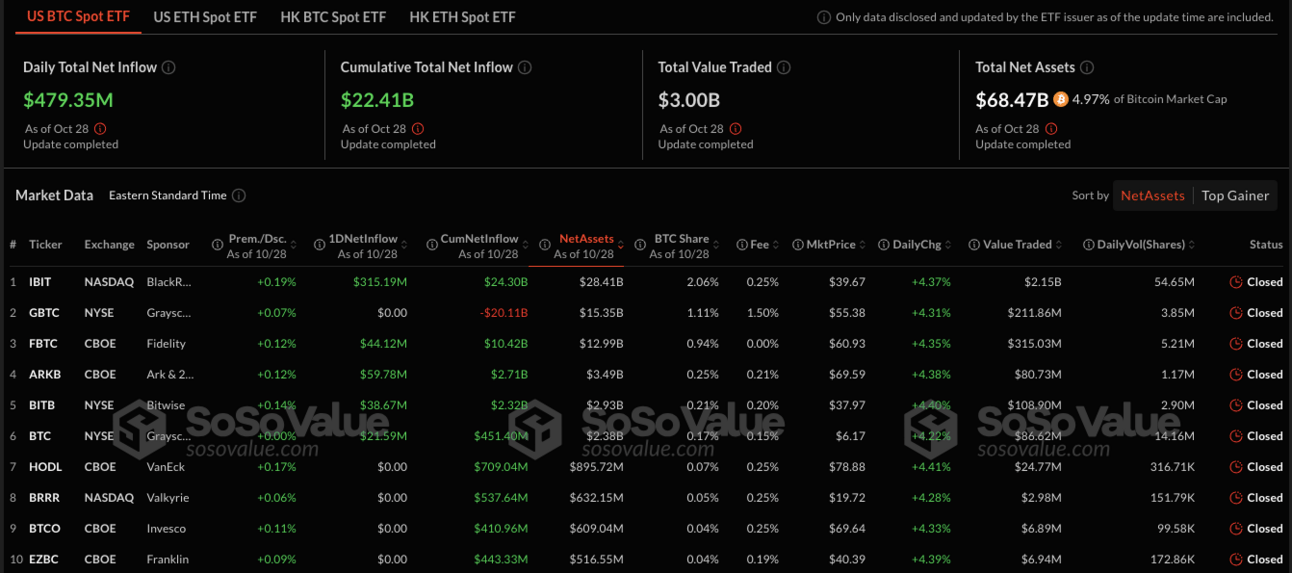1292x573 pixels.
Task: Click info icon beside Prem./Dsc. column header
Action: (217, 245)
